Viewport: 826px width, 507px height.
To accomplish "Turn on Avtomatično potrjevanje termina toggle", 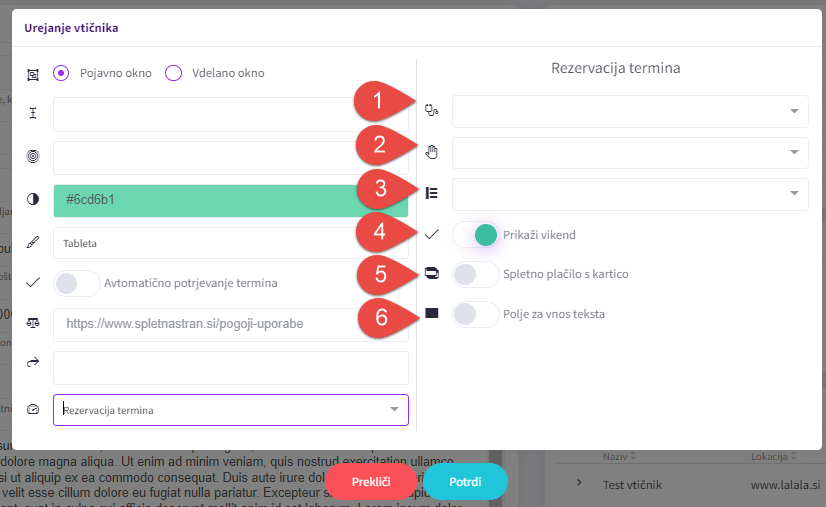I will [77, 283].
